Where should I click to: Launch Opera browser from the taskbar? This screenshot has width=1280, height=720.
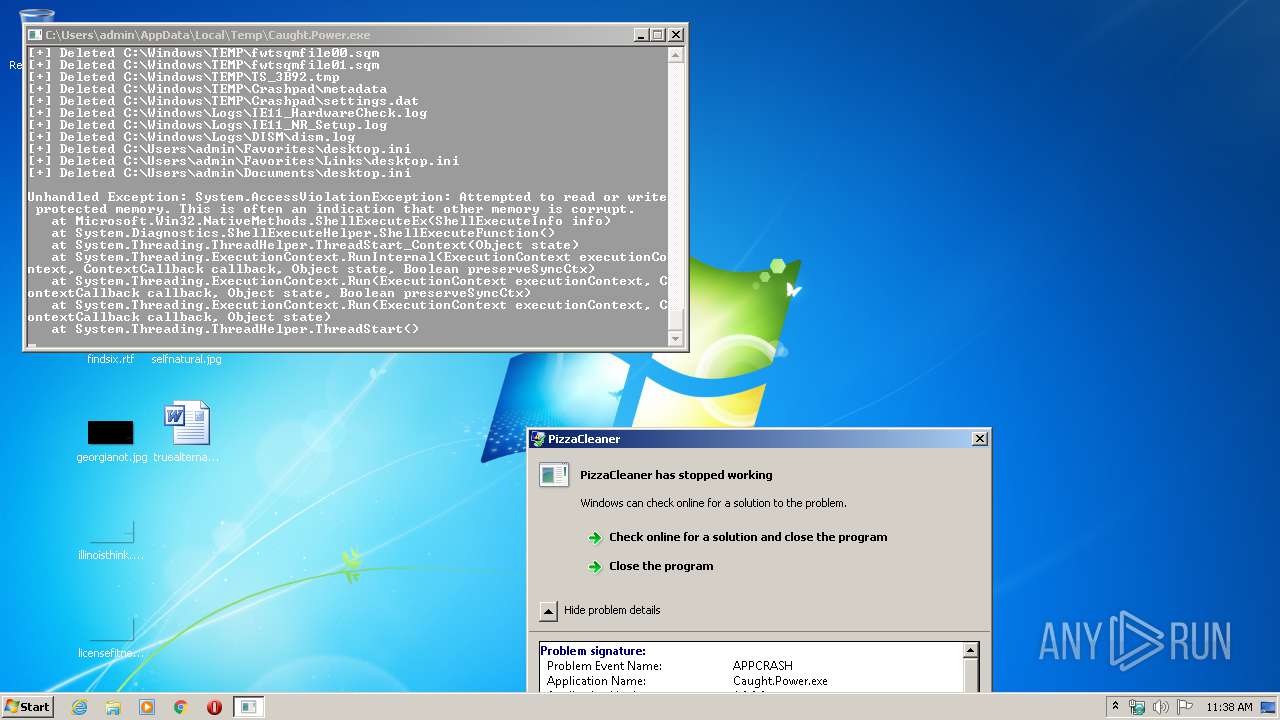[x=214, y=707]
